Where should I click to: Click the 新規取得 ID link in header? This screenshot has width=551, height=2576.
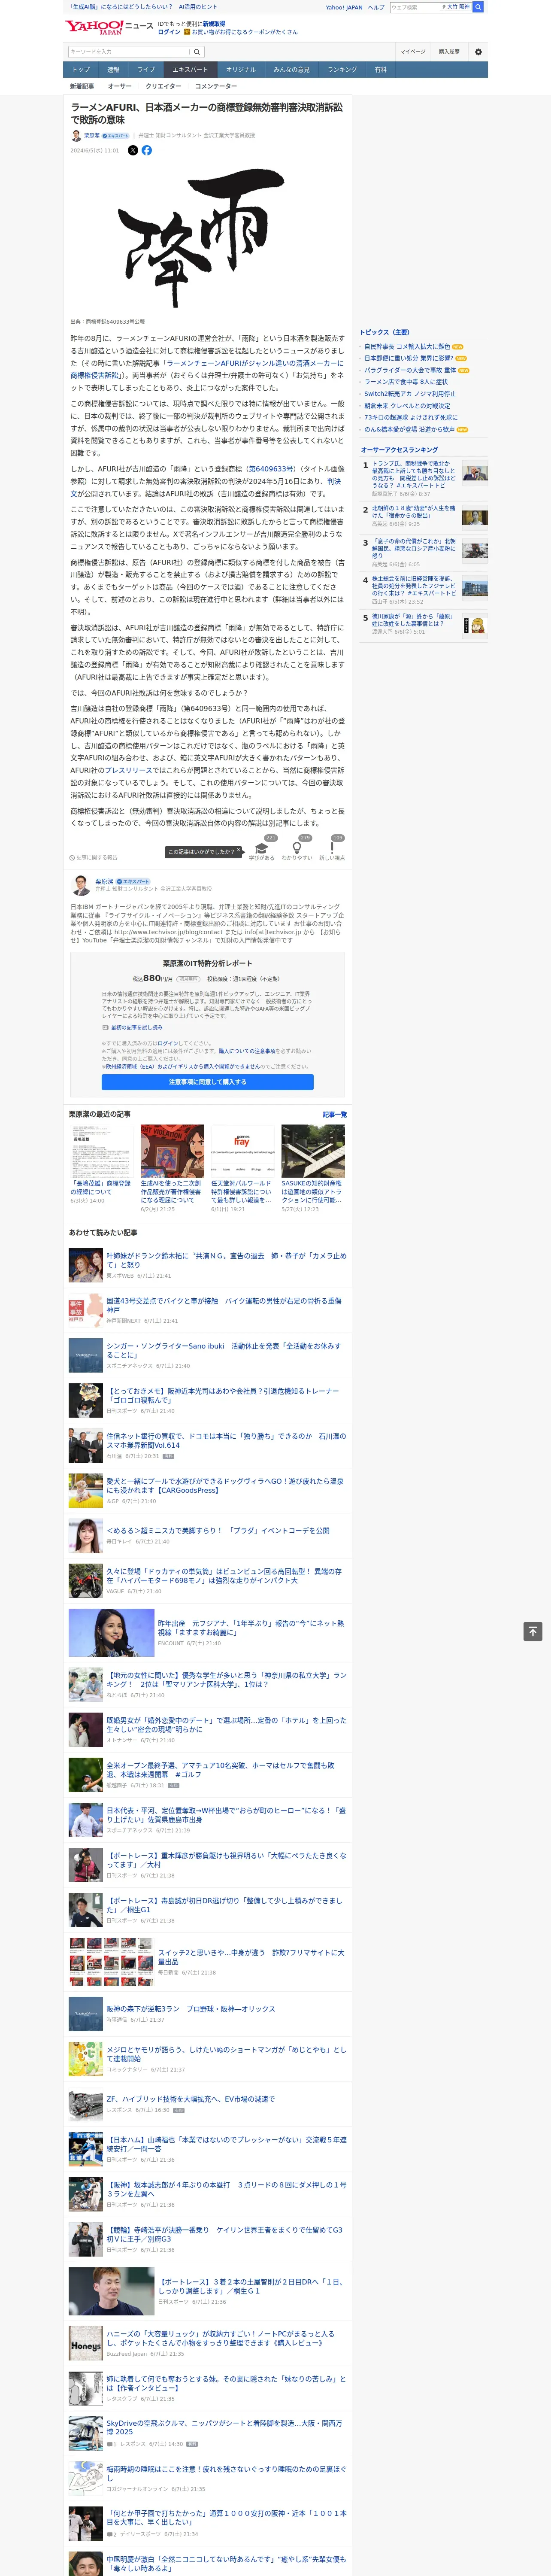[214, 23]
